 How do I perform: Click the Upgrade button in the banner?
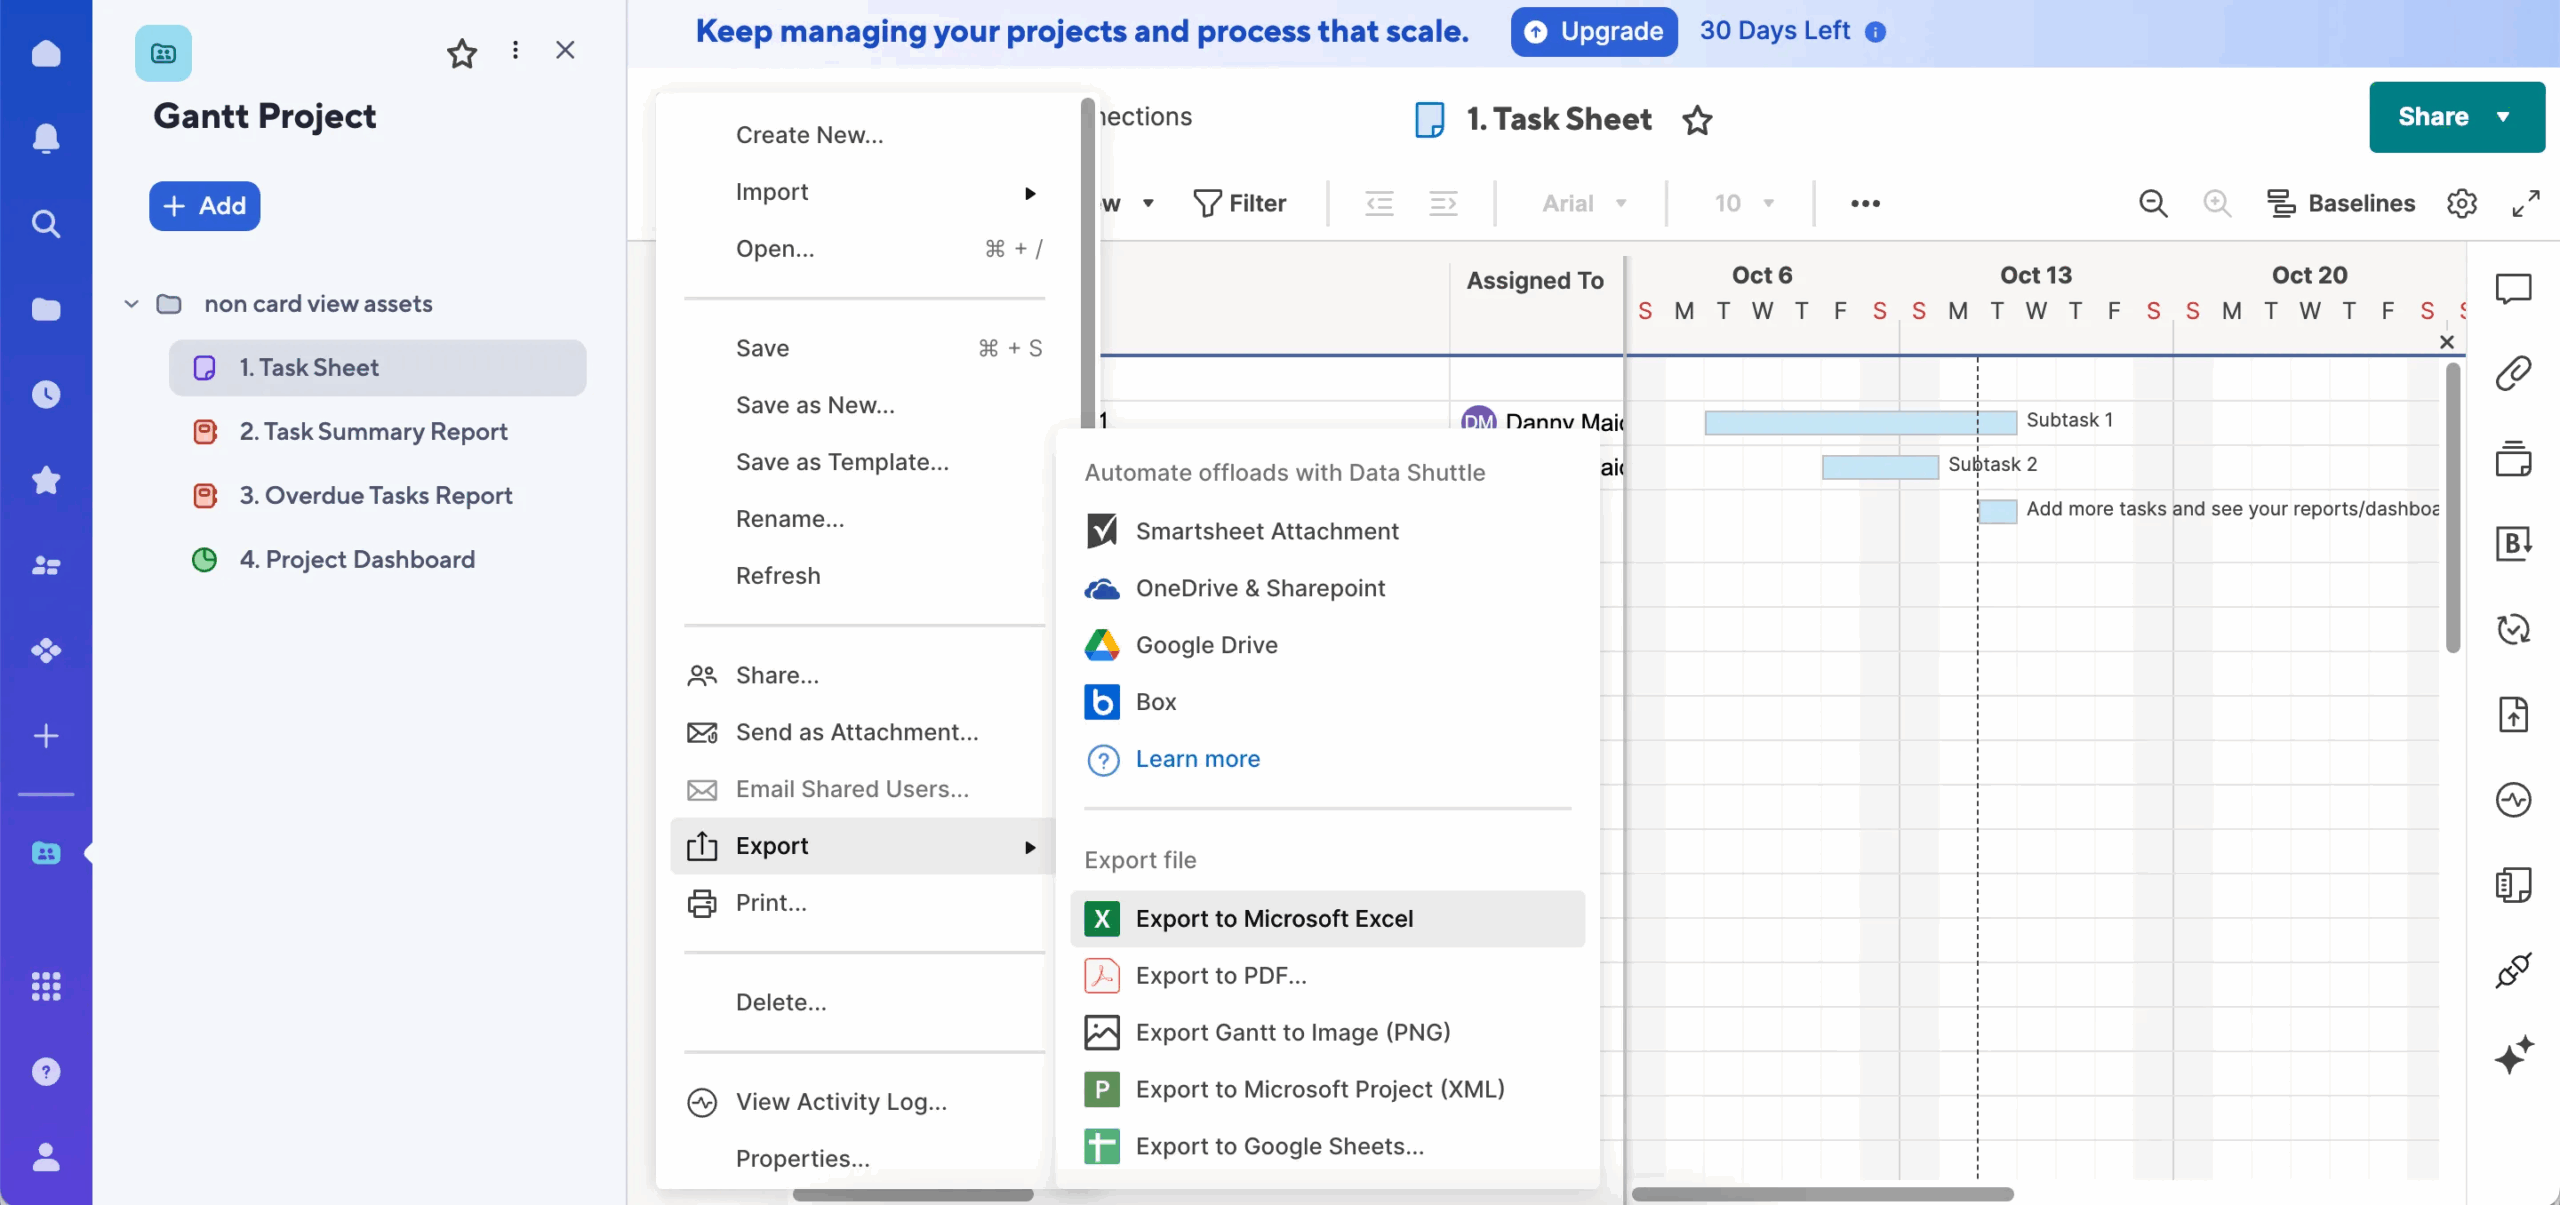(x=1592, y=31)
